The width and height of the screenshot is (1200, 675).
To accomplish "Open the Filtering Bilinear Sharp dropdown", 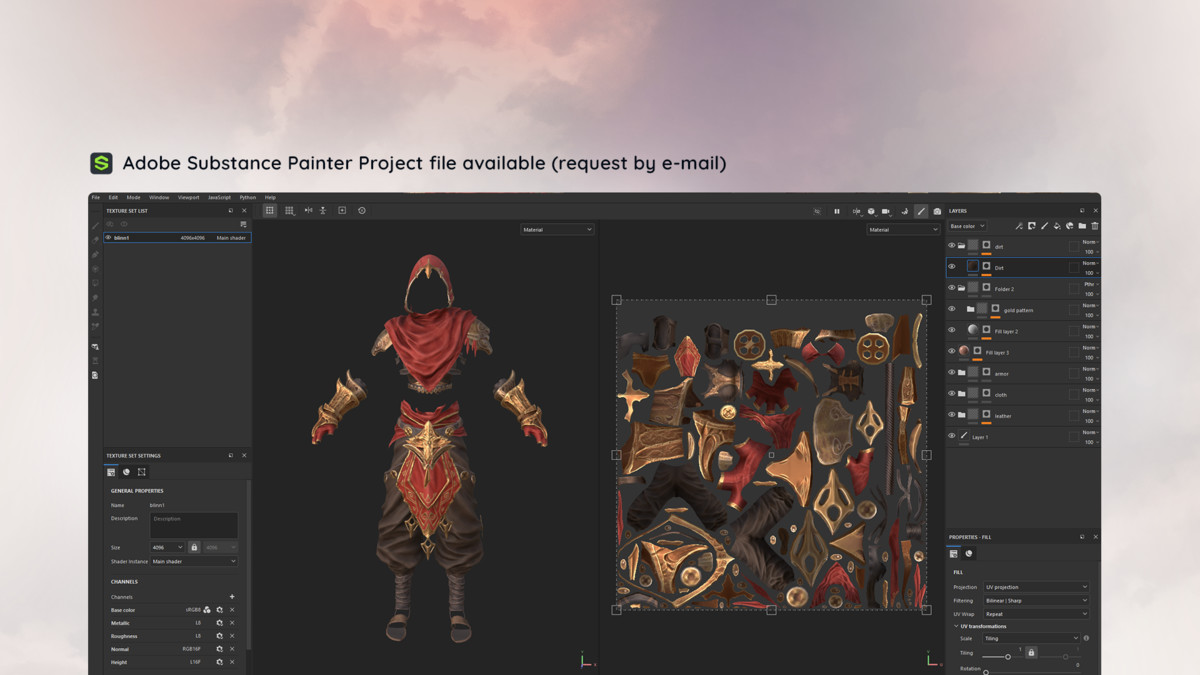I will pyautogui.click(x=1035, y=601).
